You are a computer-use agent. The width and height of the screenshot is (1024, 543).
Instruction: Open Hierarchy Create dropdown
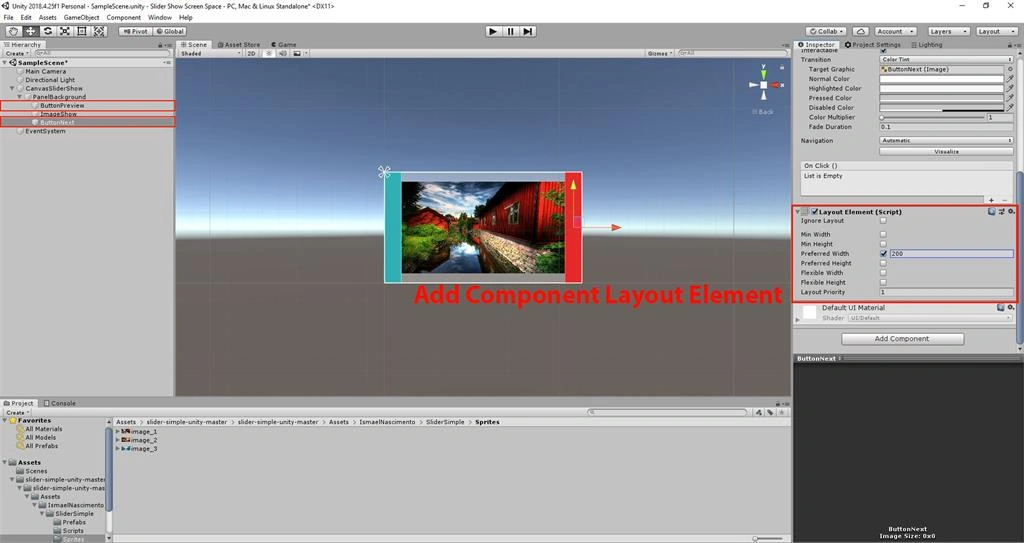pos(16,54)
